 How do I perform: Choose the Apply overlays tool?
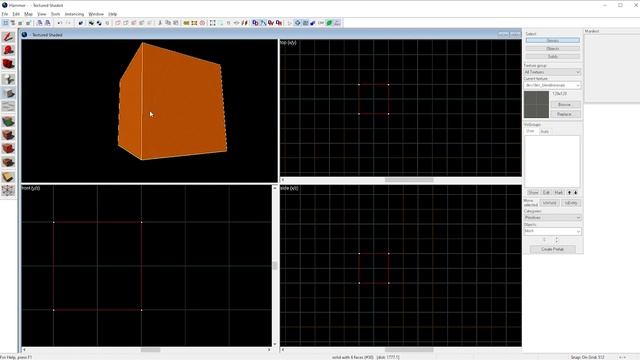(x=8, y=148)
